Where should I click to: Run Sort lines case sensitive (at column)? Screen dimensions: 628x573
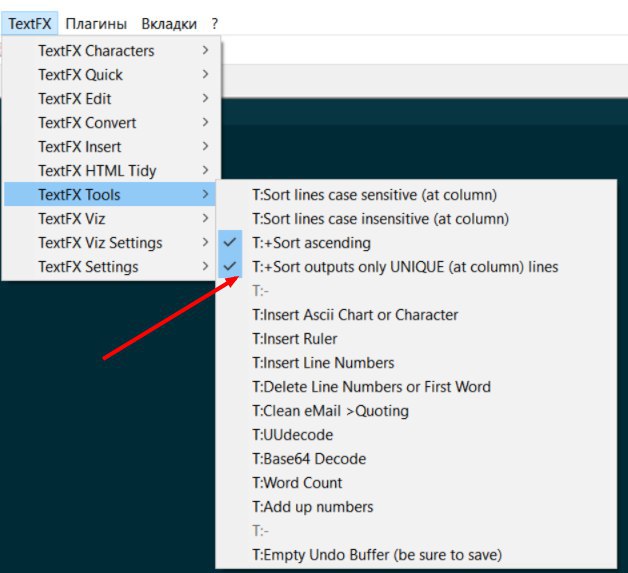click(x=416, y=195)
